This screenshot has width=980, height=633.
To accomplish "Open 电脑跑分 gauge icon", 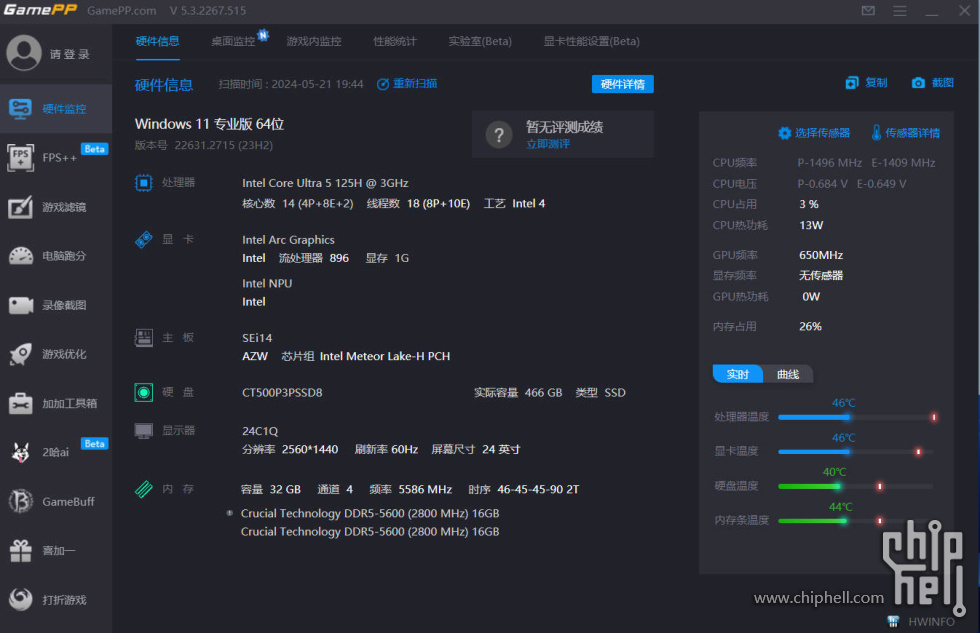I will 21,256.
